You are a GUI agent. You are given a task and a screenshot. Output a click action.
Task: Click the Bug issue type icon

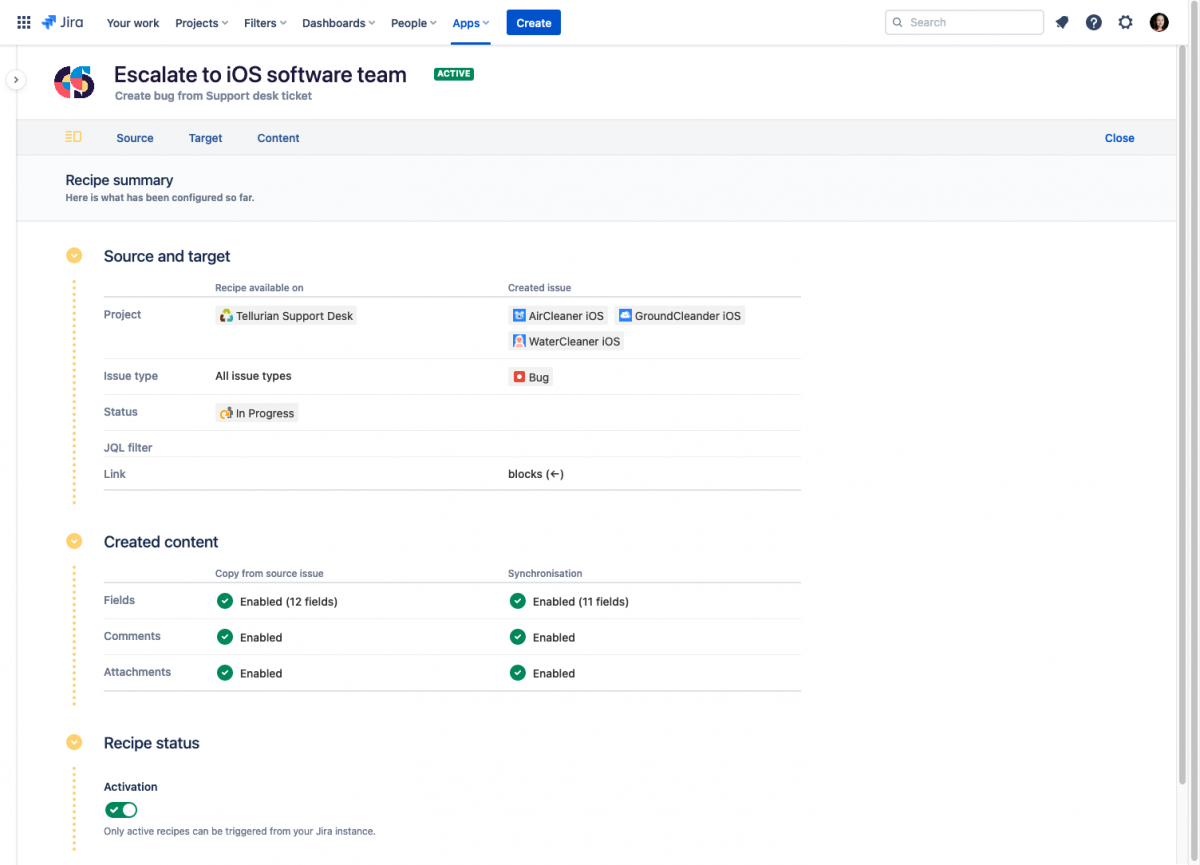tap(518, 377)
